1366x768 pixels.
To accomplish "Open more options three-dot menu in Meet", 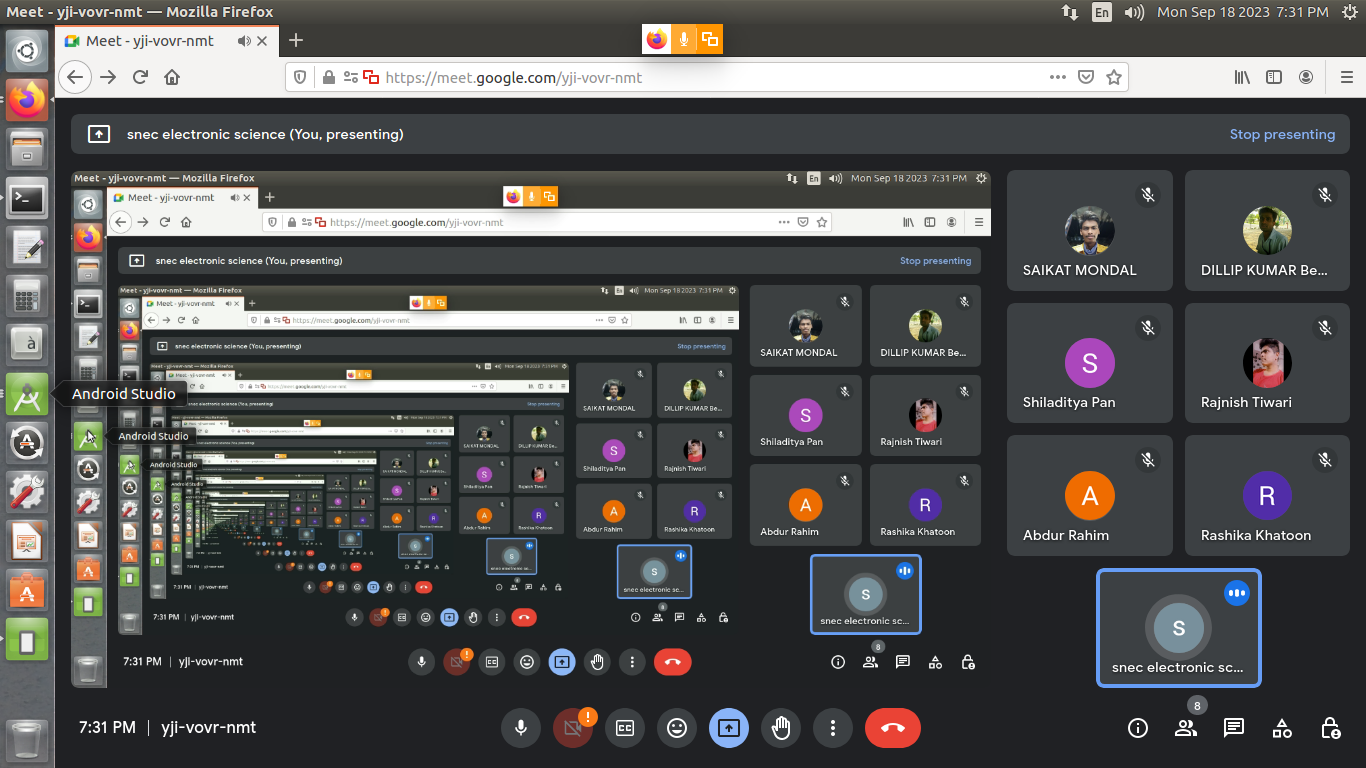I will [832, 728].
